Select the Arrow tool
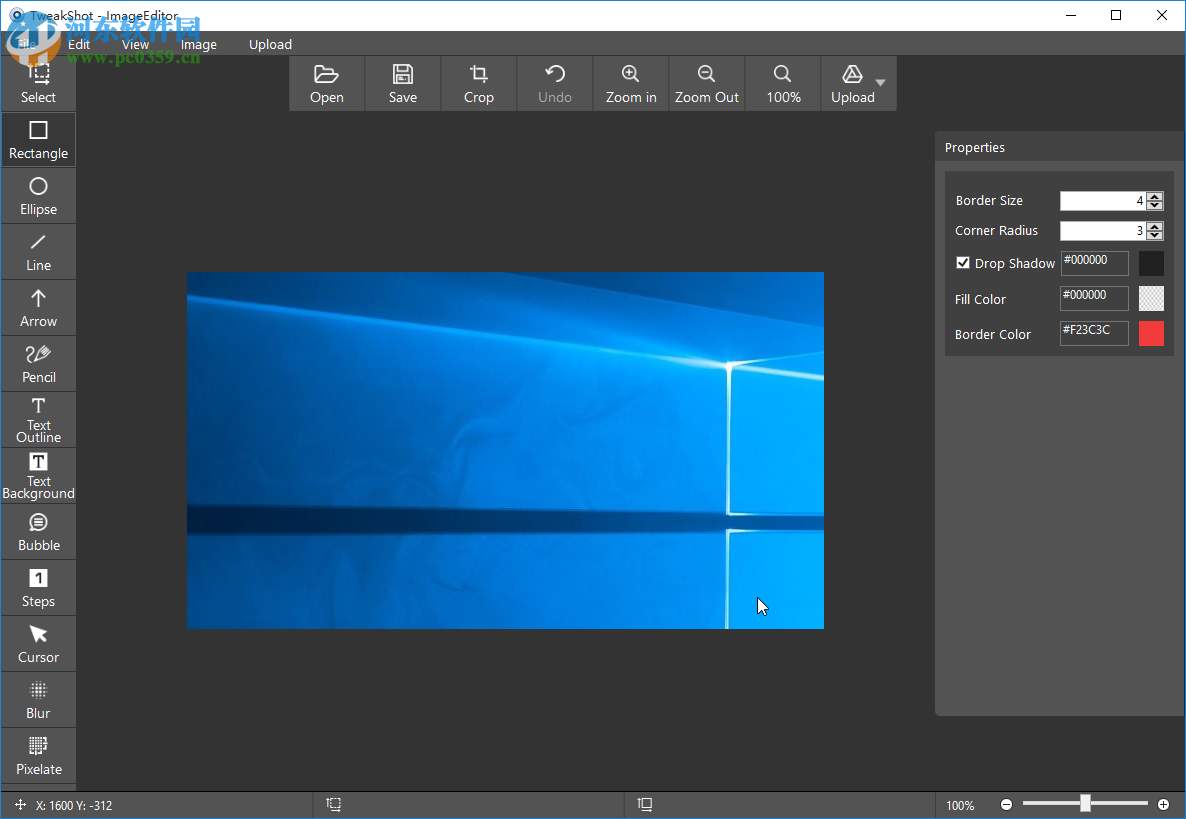Viewport: 1186px width, 819px height. 38,308
